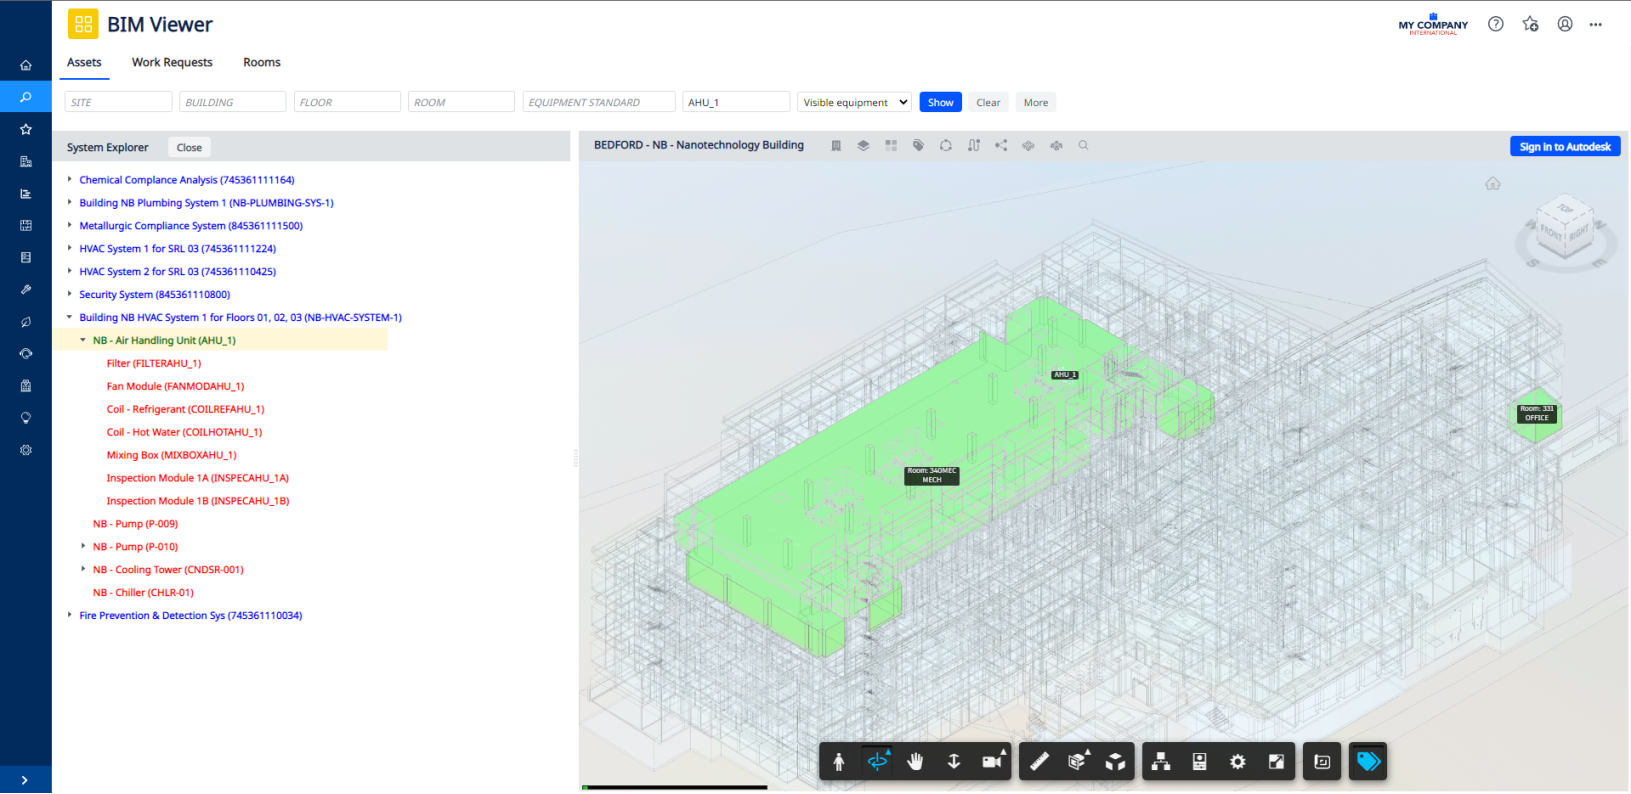This screenshot has height=794, width=1631.
Task: Toggle the blue labels tag button
Action: coord(1368,762)
